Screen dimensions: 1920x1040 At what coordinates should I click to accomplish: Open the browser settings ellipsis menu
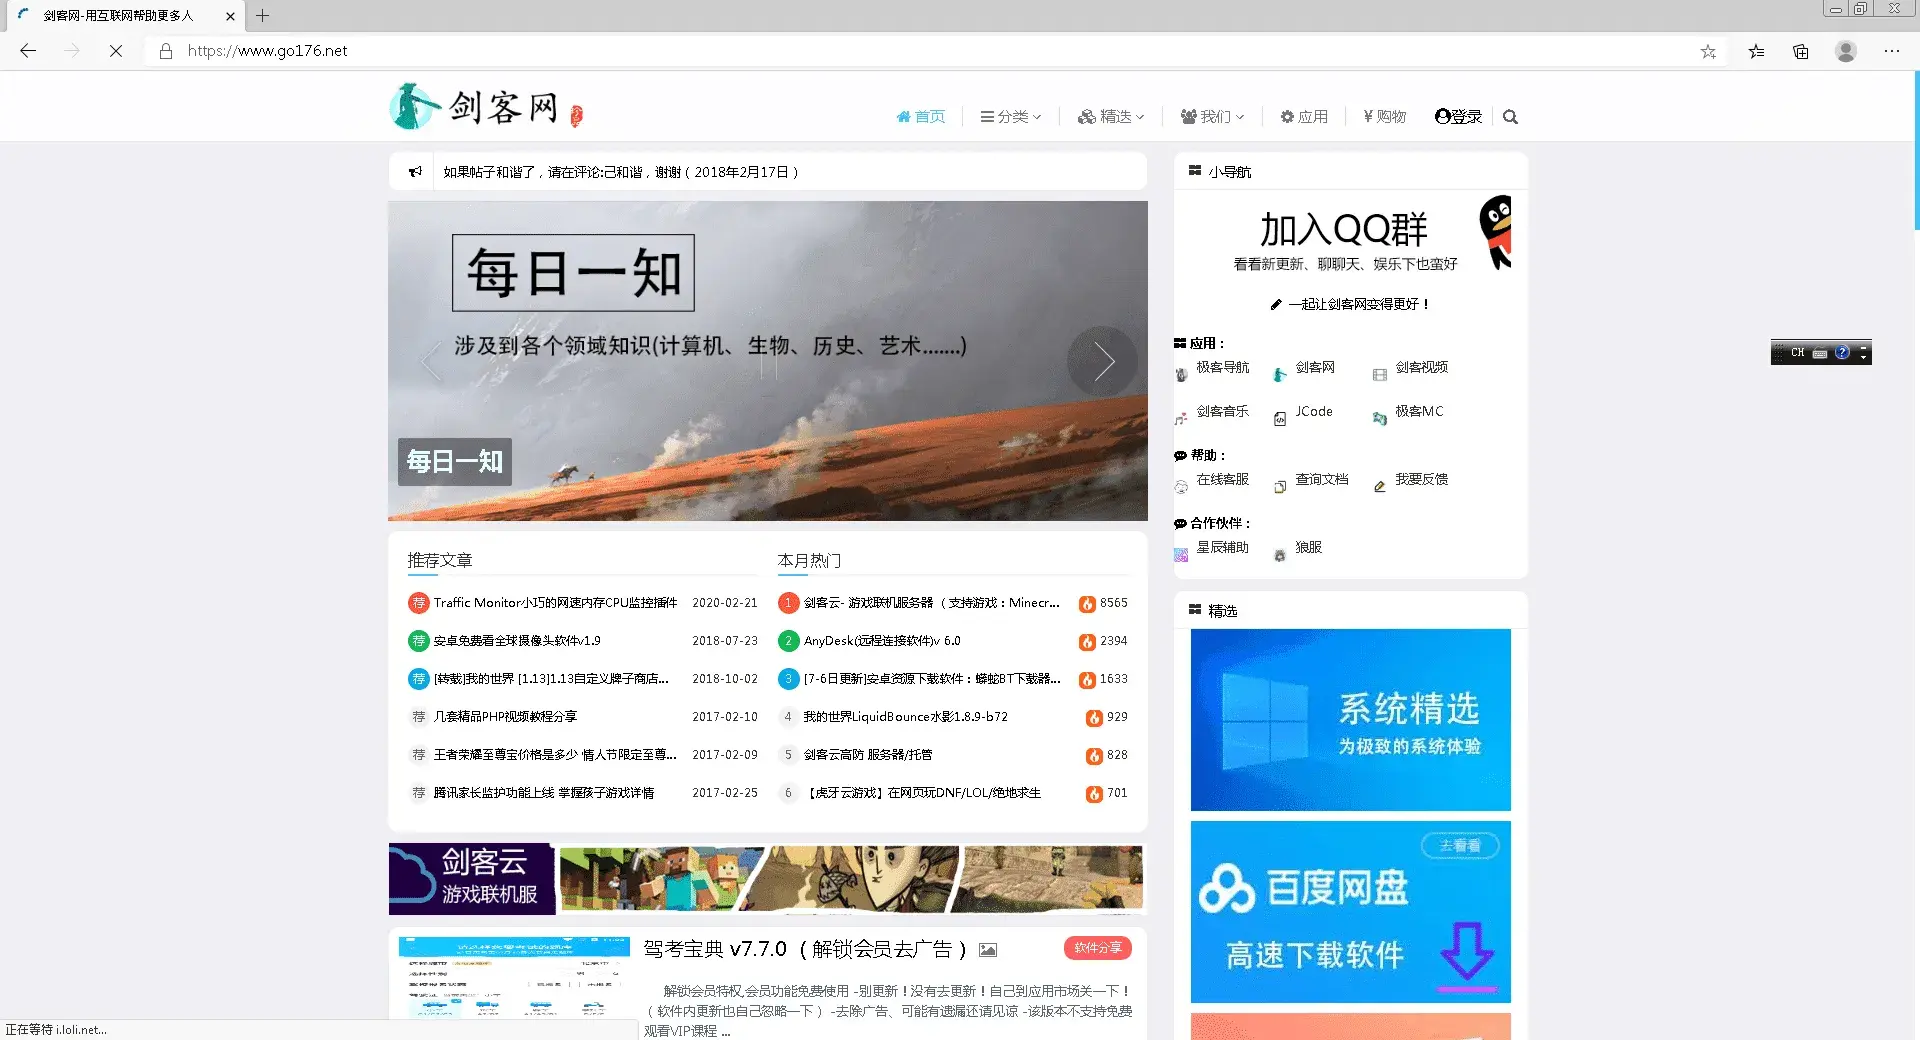click(x=1892, y=51)
